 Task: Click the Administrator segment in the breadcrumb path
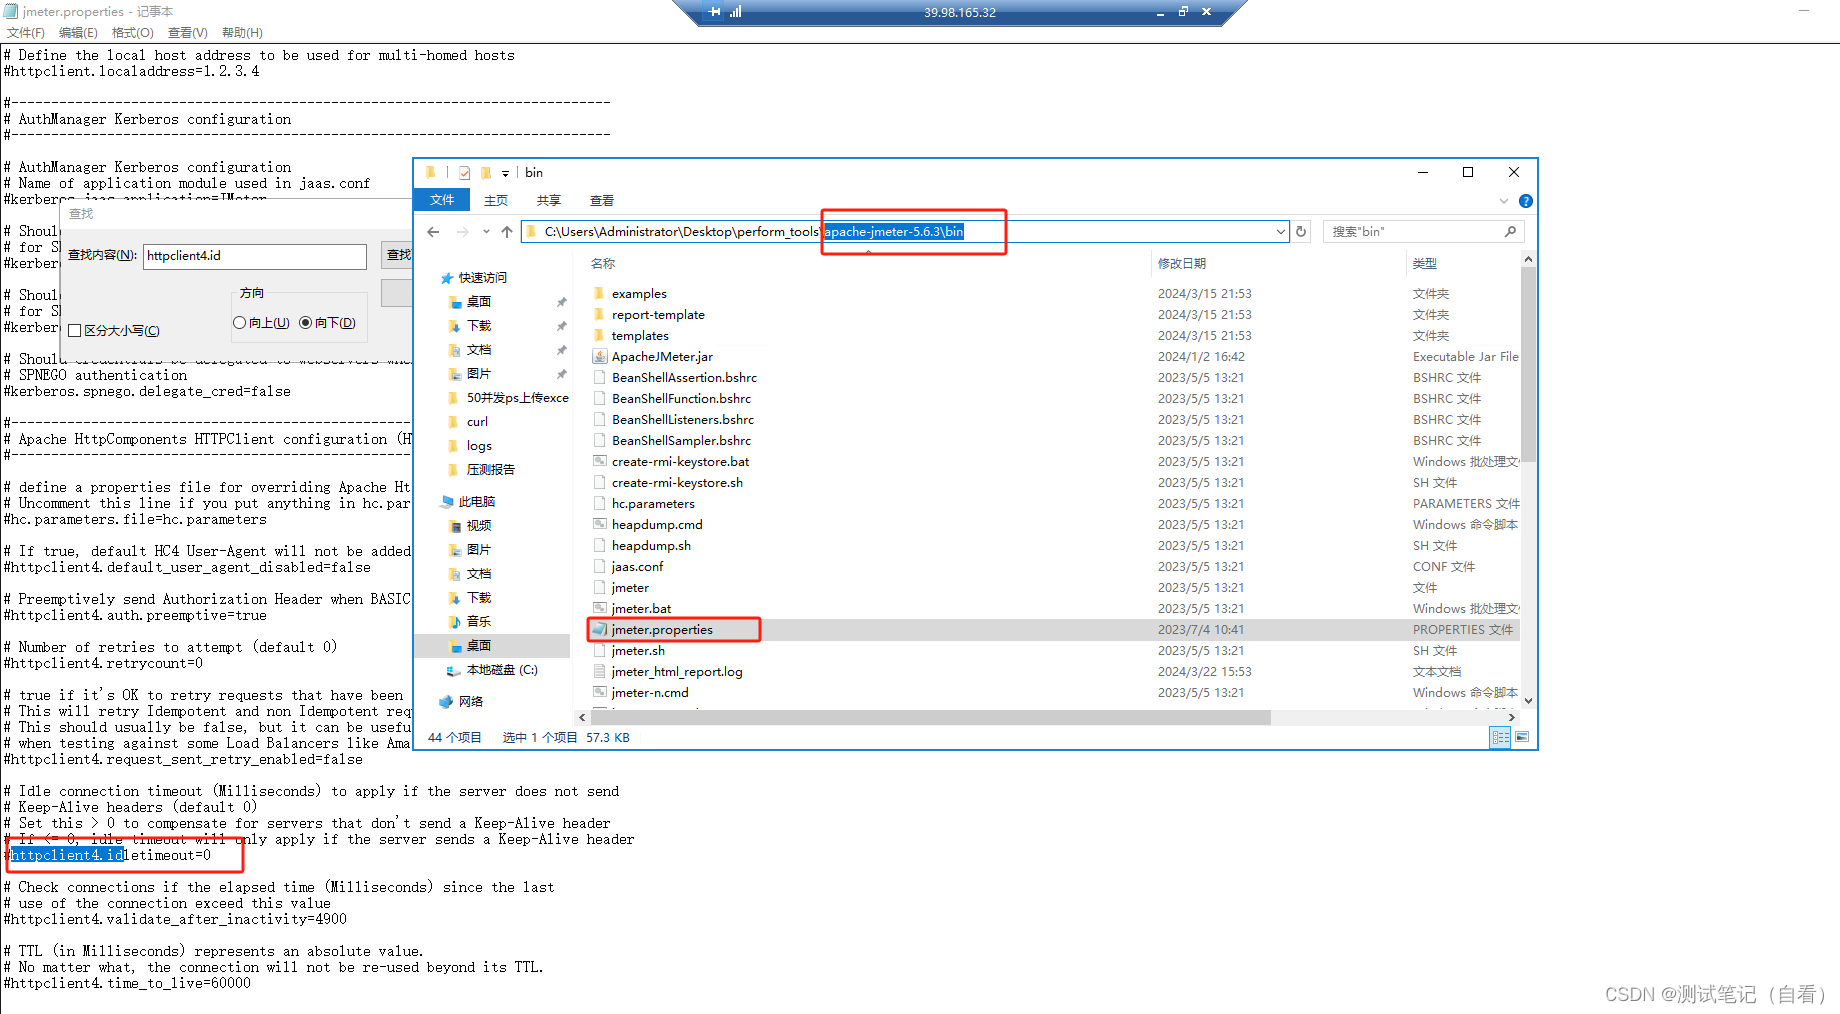[628, 231]
